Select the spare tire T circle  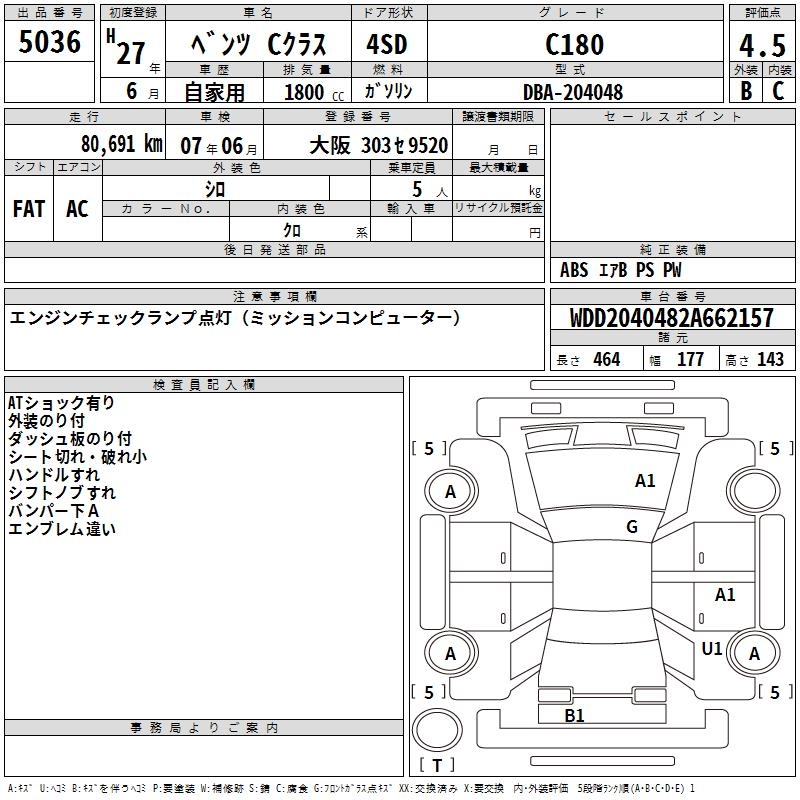(437, 729)
